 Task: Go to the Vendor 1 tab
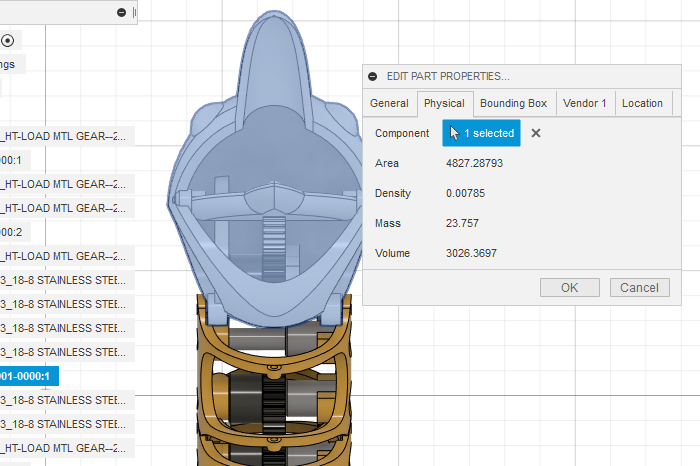click(585, 103)
